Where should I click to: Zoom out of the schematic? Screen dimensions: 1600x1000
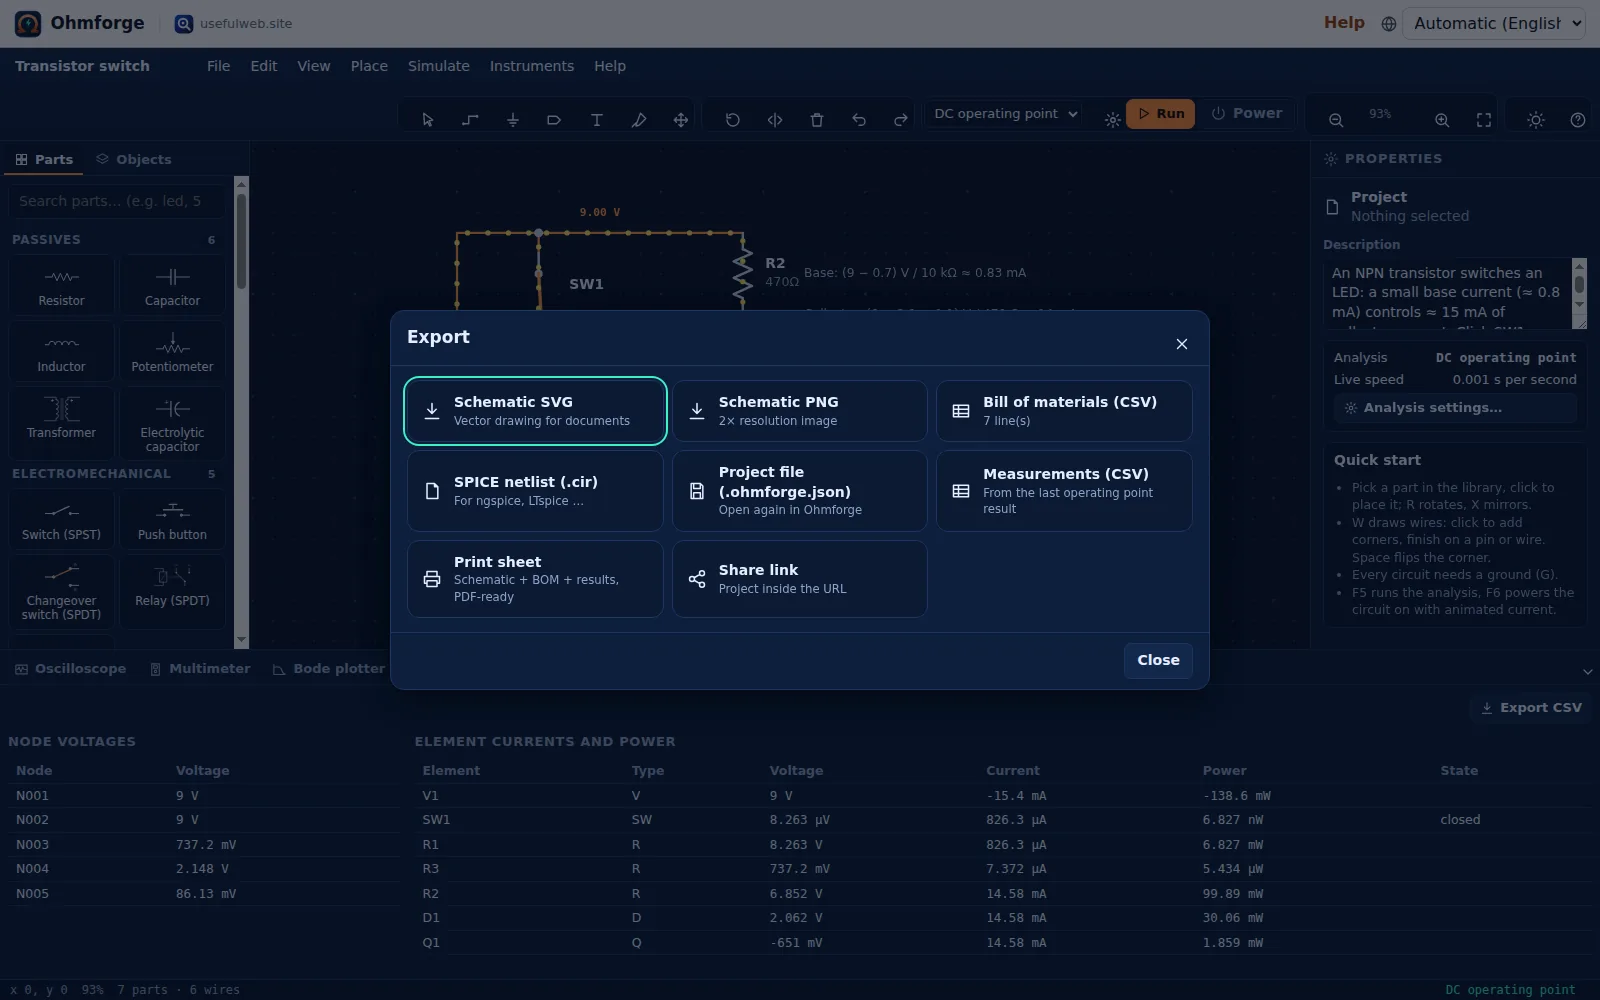point(1336,120)
